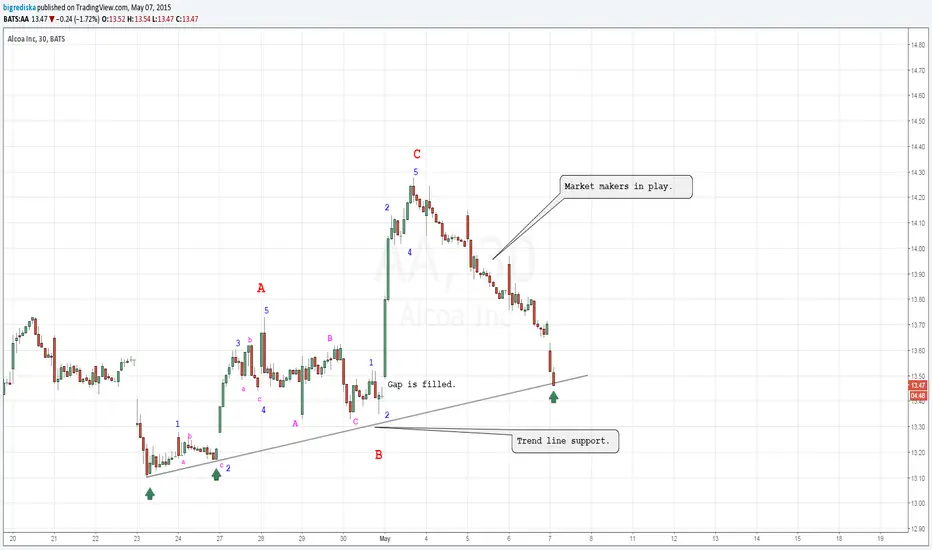Click the blue 5 label under red A
The height and width of the screenshot is (550, 932).
point(266,310)
